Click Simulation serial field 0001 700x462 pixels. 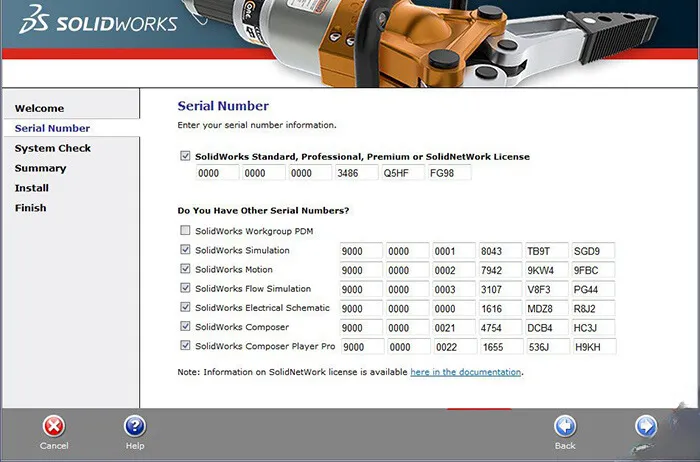(454, 251)
